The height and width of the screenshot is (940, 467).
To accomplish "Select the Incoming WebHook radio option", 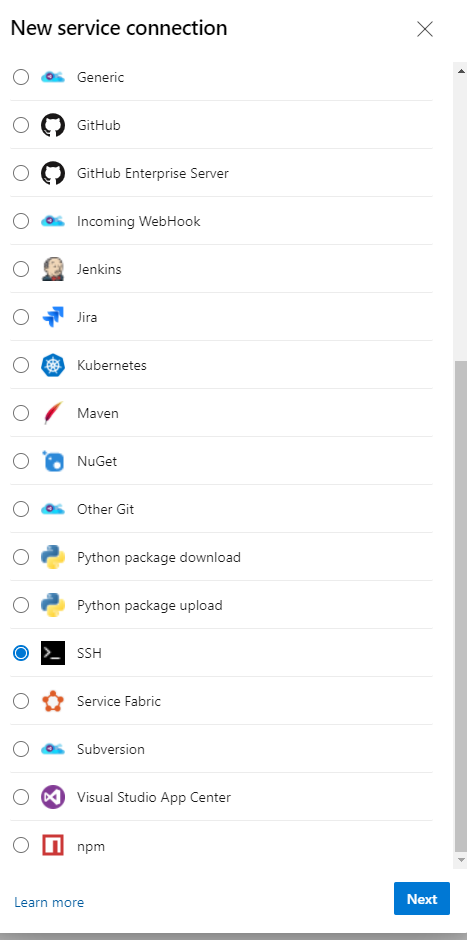I will [x=21, y=221].
